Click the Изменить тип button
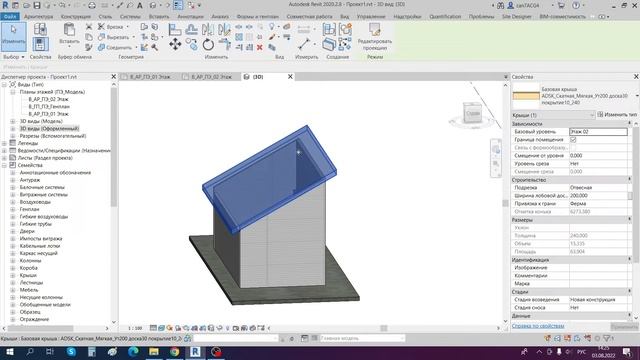This screenshot has width=640, height=360. (617, 115)
